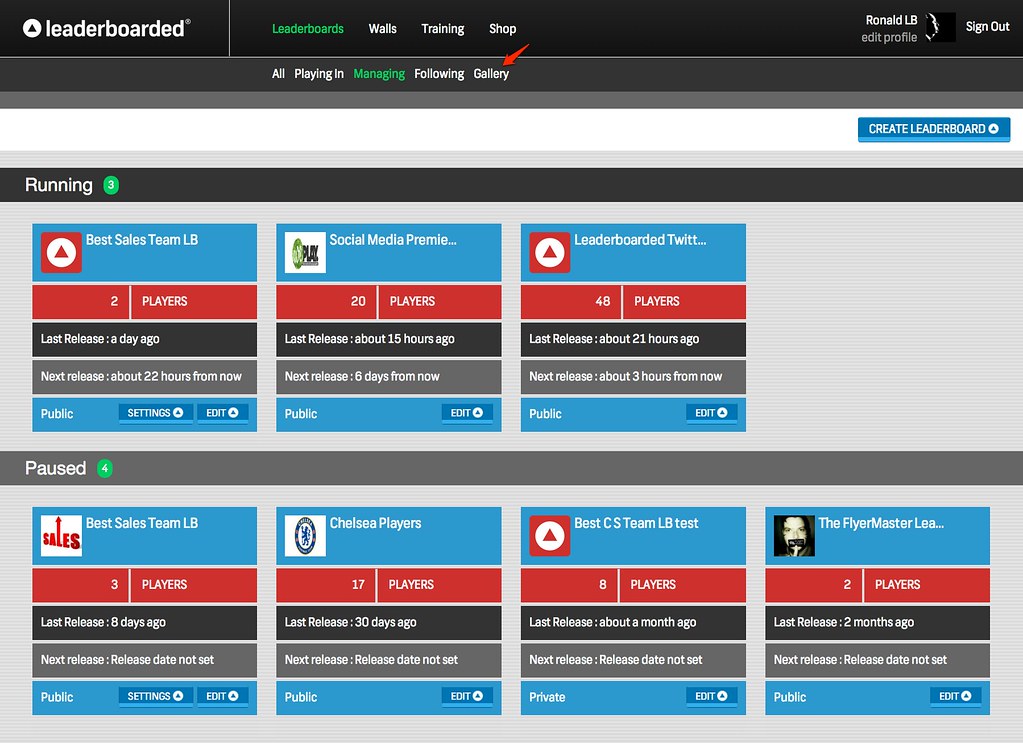Switch to the Playing In tab

319,74
